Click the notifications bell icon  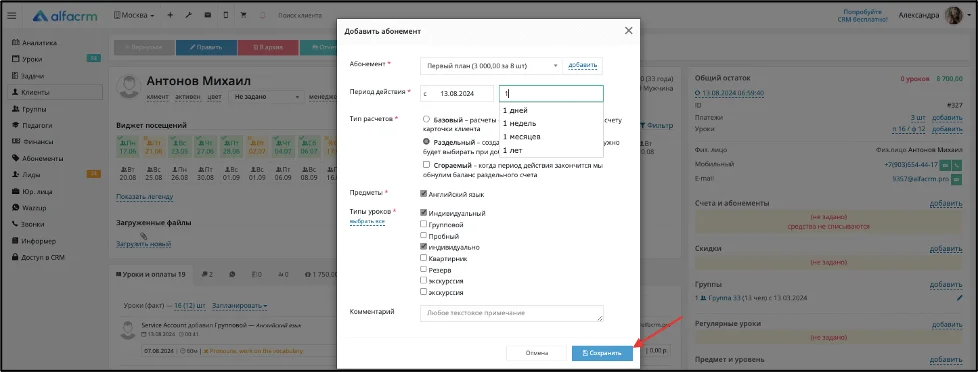262,15
